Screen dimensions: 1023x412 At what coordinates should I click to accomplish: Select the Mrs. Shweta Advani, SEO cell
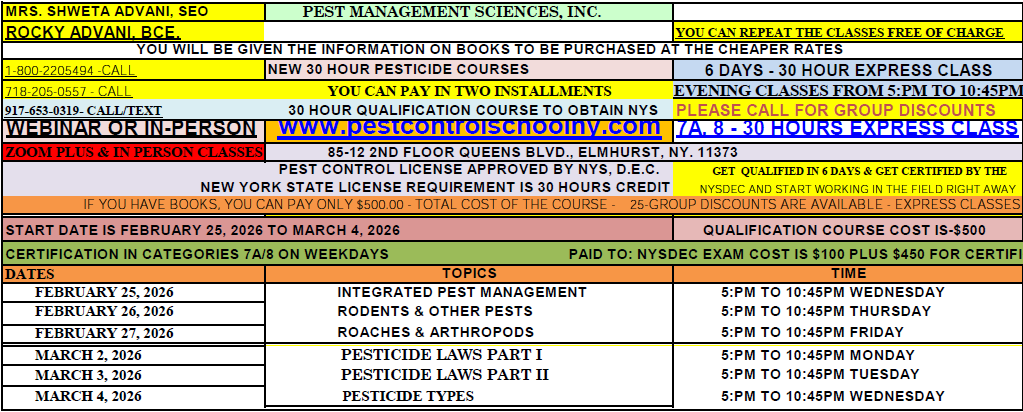click(134, 12)
